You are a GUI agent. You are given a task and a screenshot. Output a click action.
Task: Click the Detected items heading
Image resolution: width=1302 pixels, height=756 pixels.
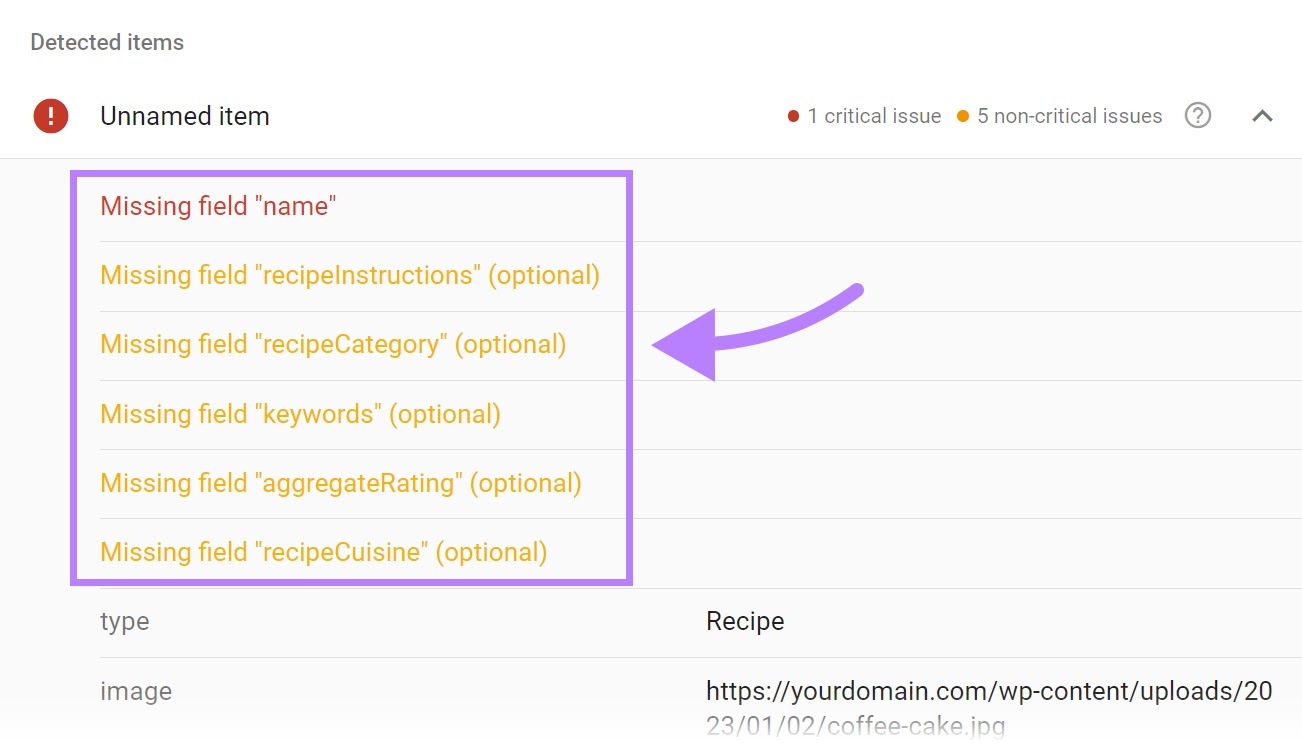point(107,43)
